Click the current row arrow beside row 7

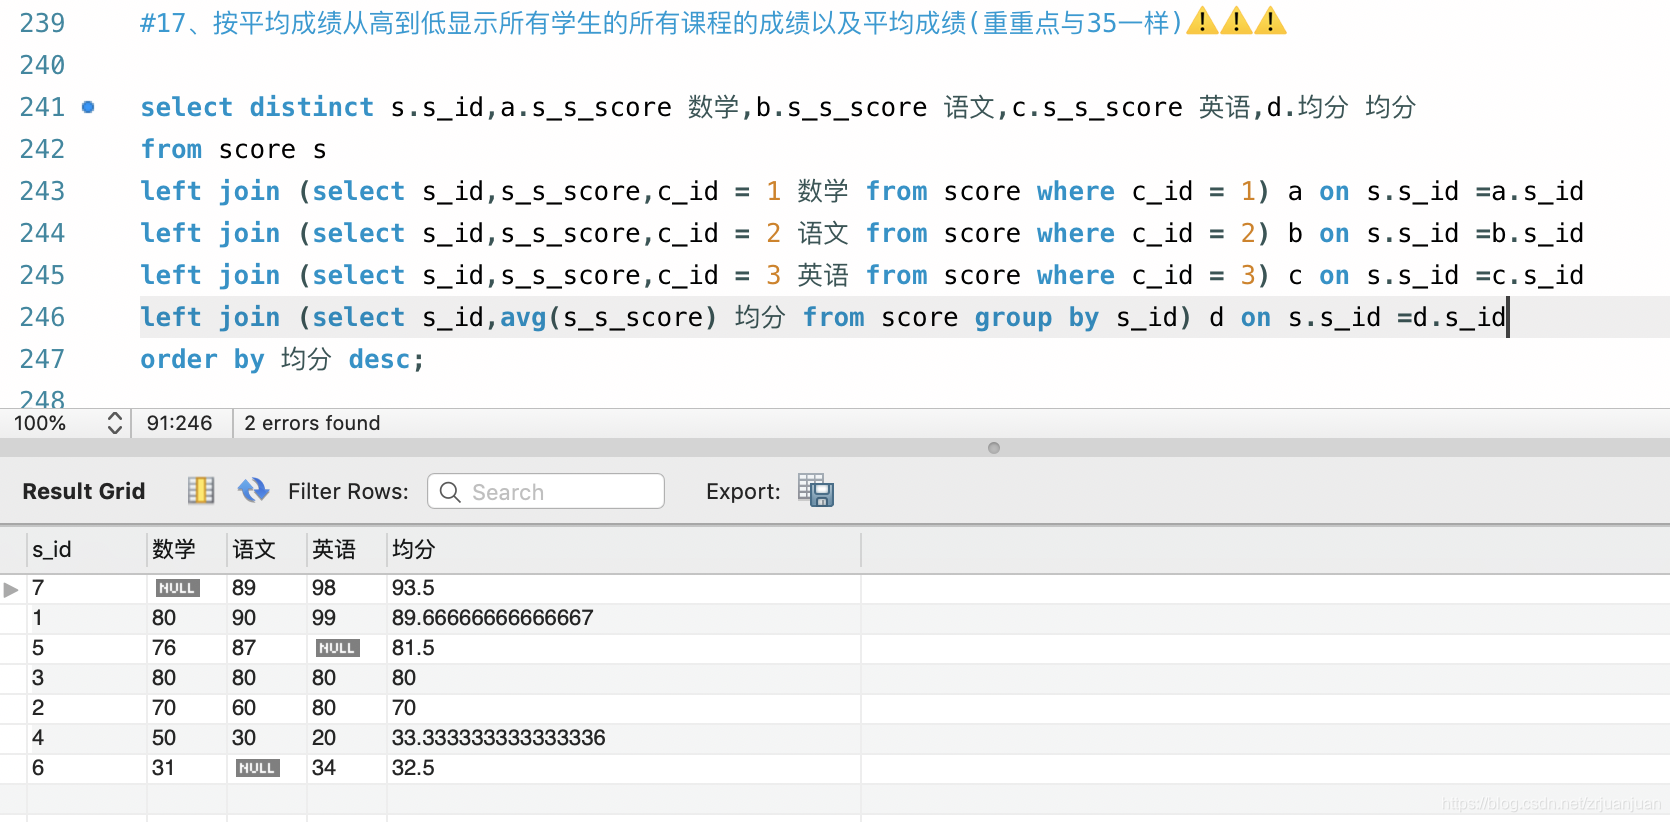click(x=11, y=589)
